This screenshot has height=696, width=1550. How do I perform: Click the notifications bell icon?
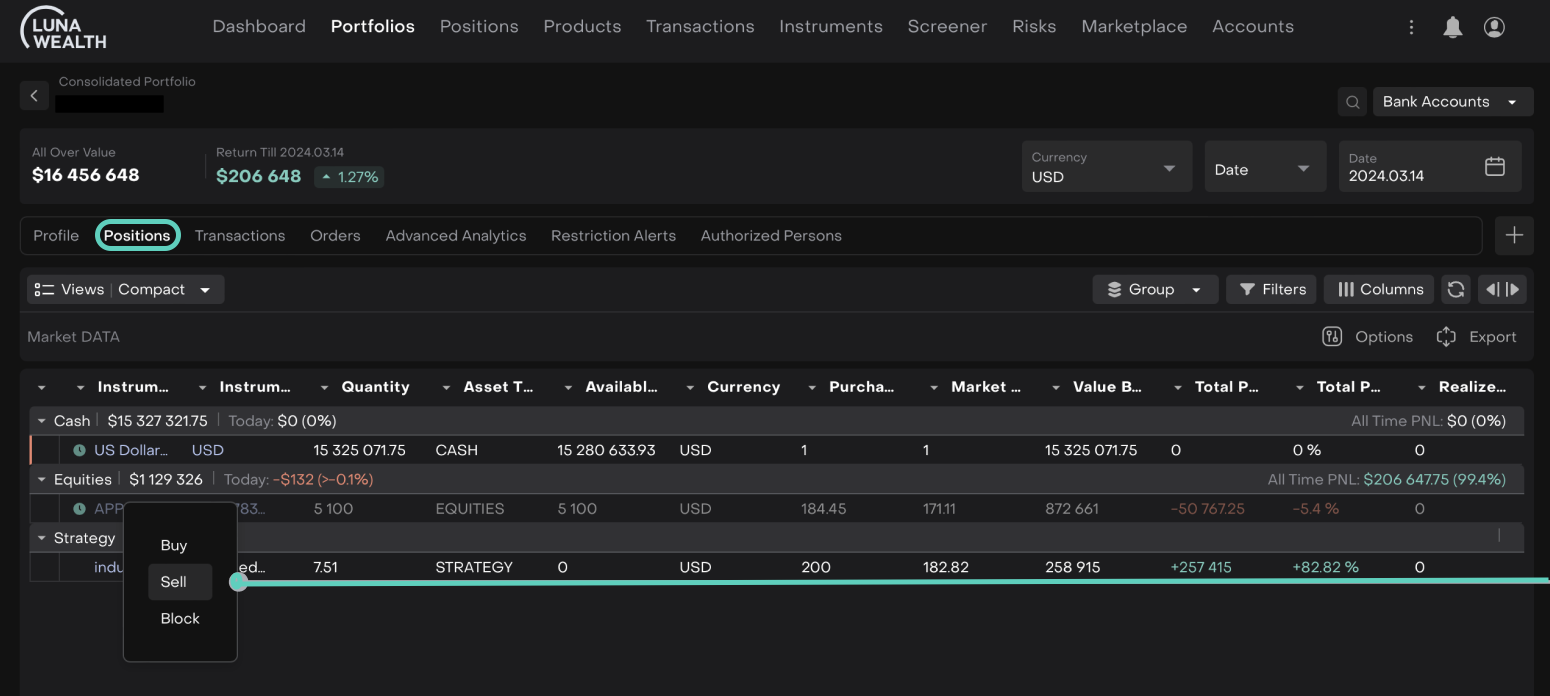(1452, 28)
